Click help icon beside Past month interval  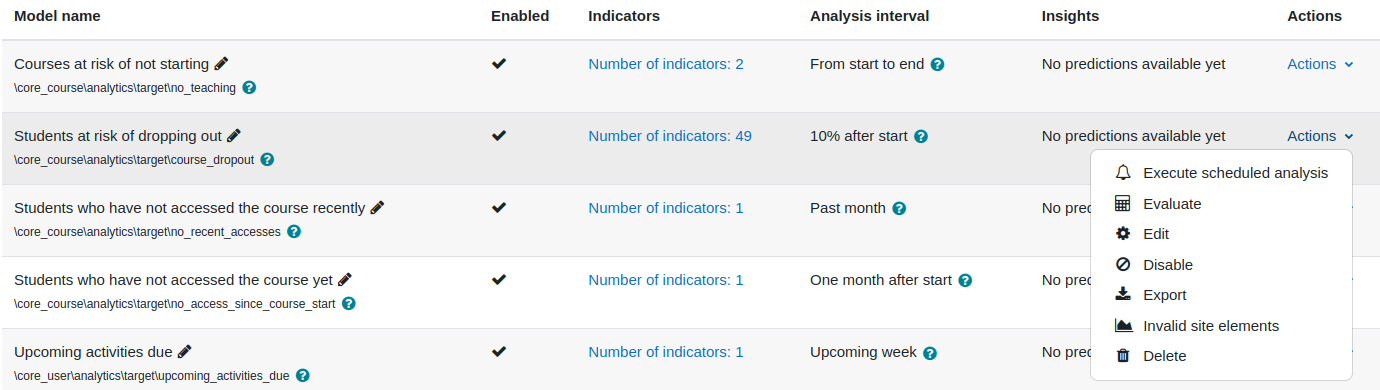(x=899, y=208)
